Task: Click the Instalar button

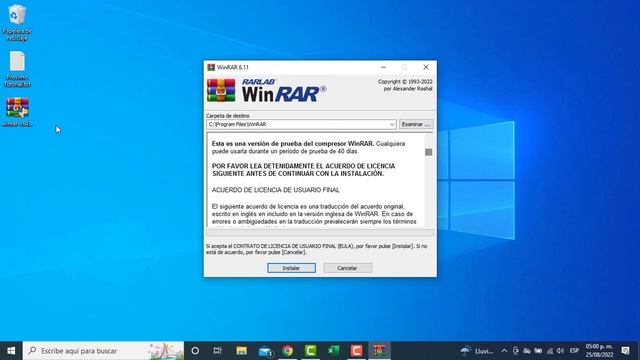Action: click(x=291, y=268)
